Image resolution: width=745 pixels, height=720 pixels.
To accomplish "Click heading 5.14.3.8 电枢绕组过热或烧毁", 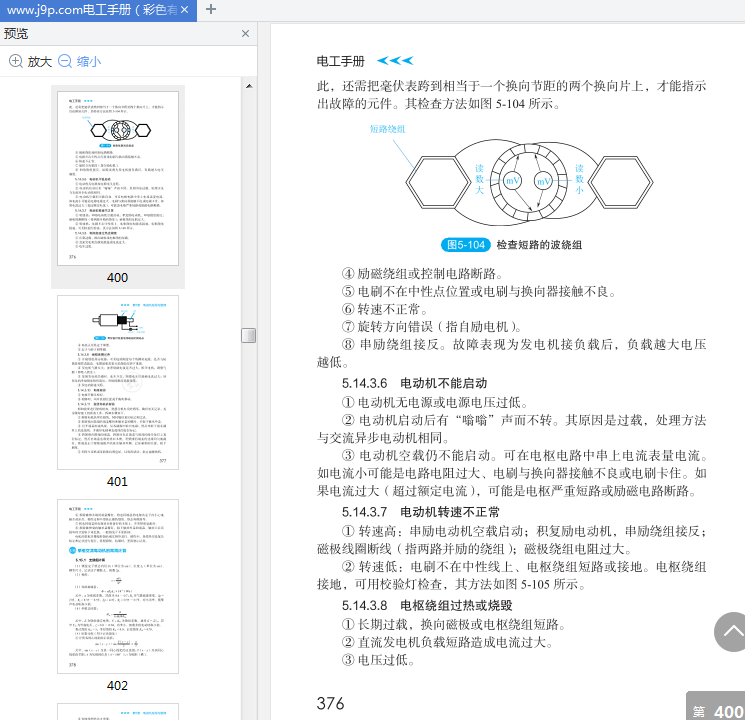I will (x=427, y=605).
